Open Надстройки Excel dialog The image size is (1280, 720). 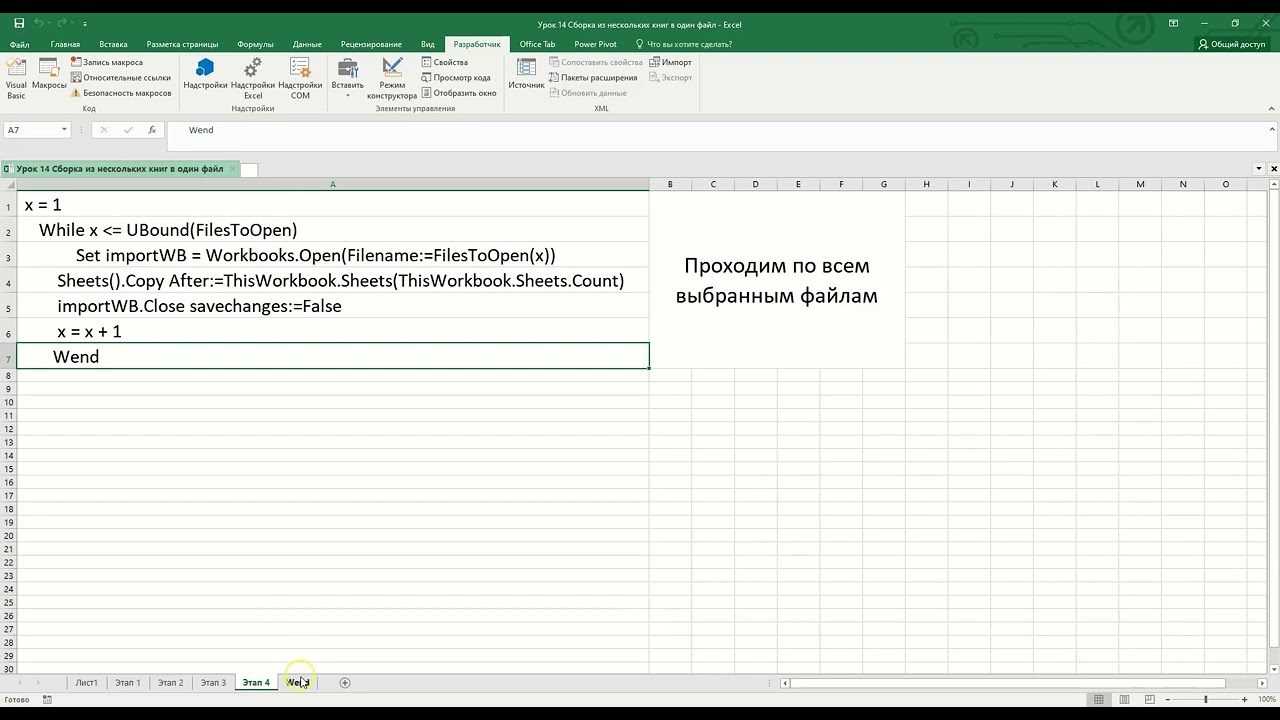tap(253, 77)
